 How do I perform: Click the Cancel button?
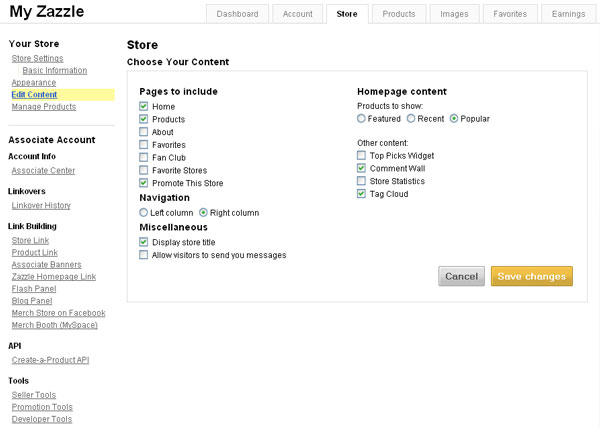coord(461,276)
